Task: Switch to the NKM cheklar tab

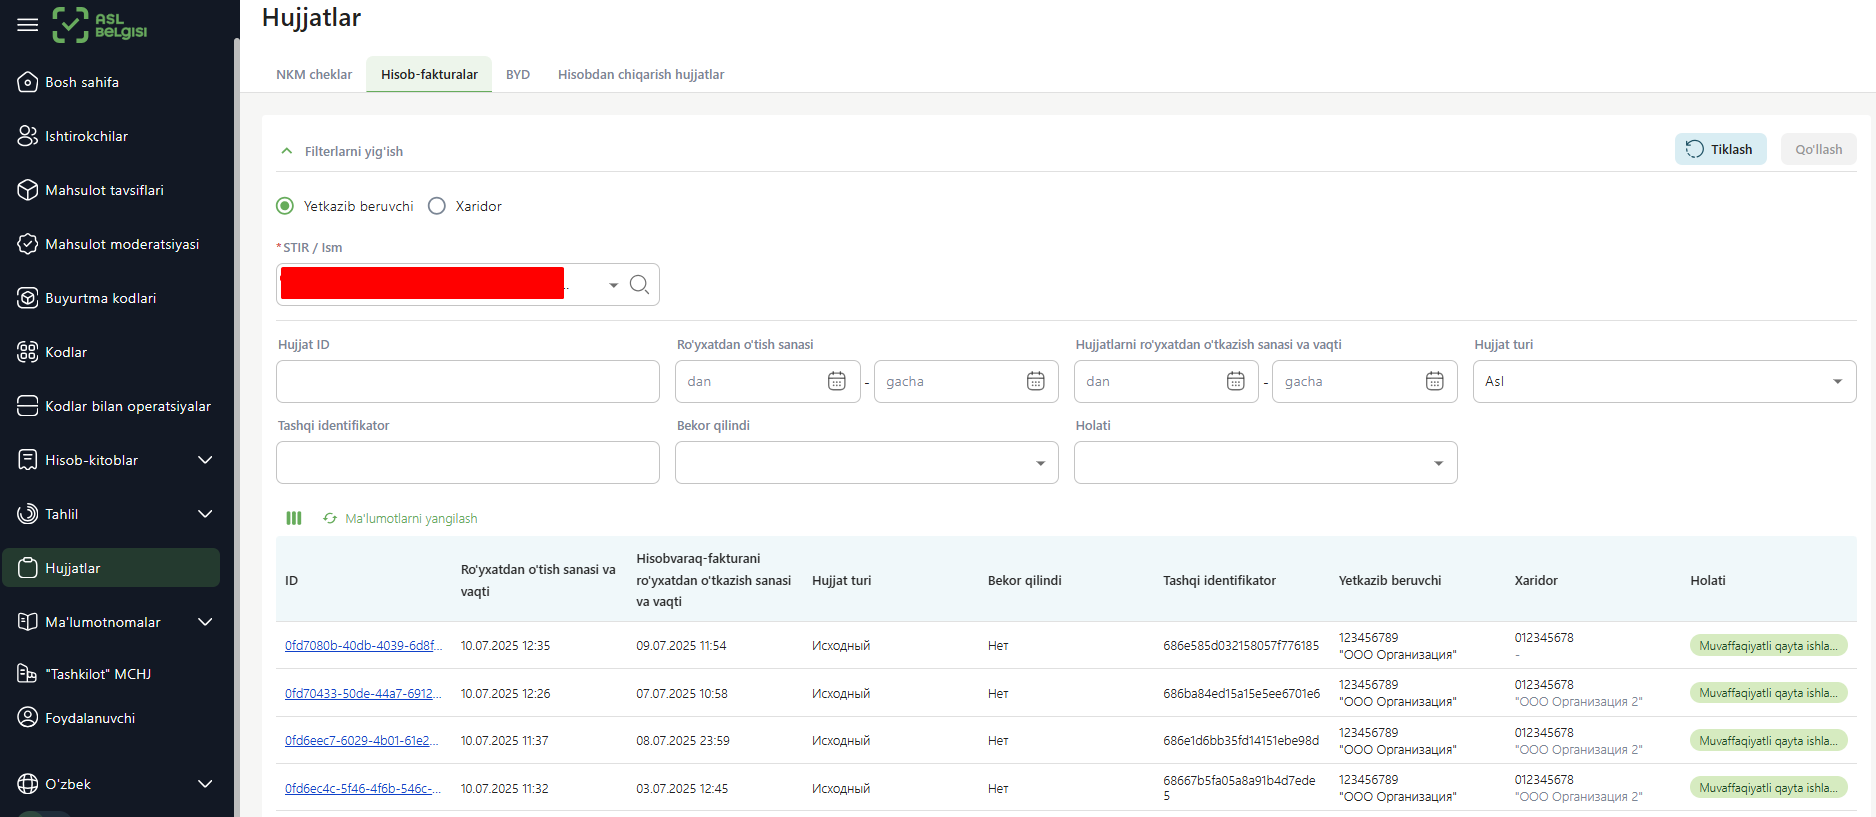Action: [x=314, y=75]
